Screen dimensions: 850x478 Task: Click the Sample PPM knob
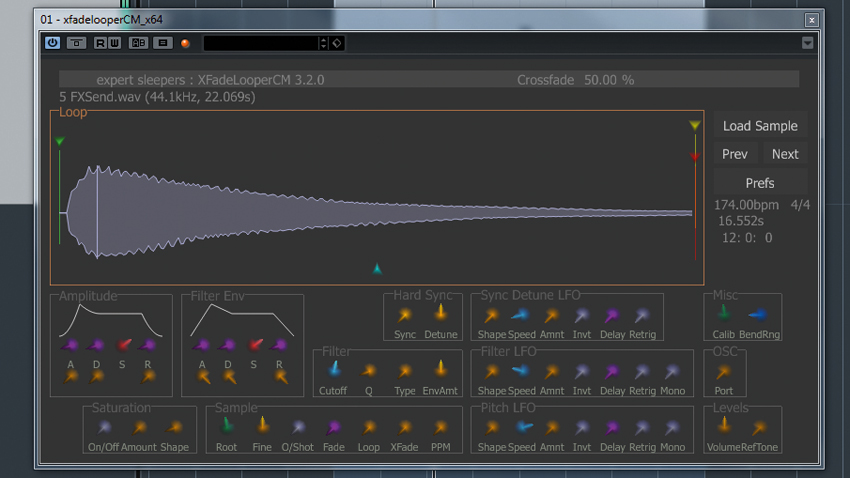[x=440, y=428]
